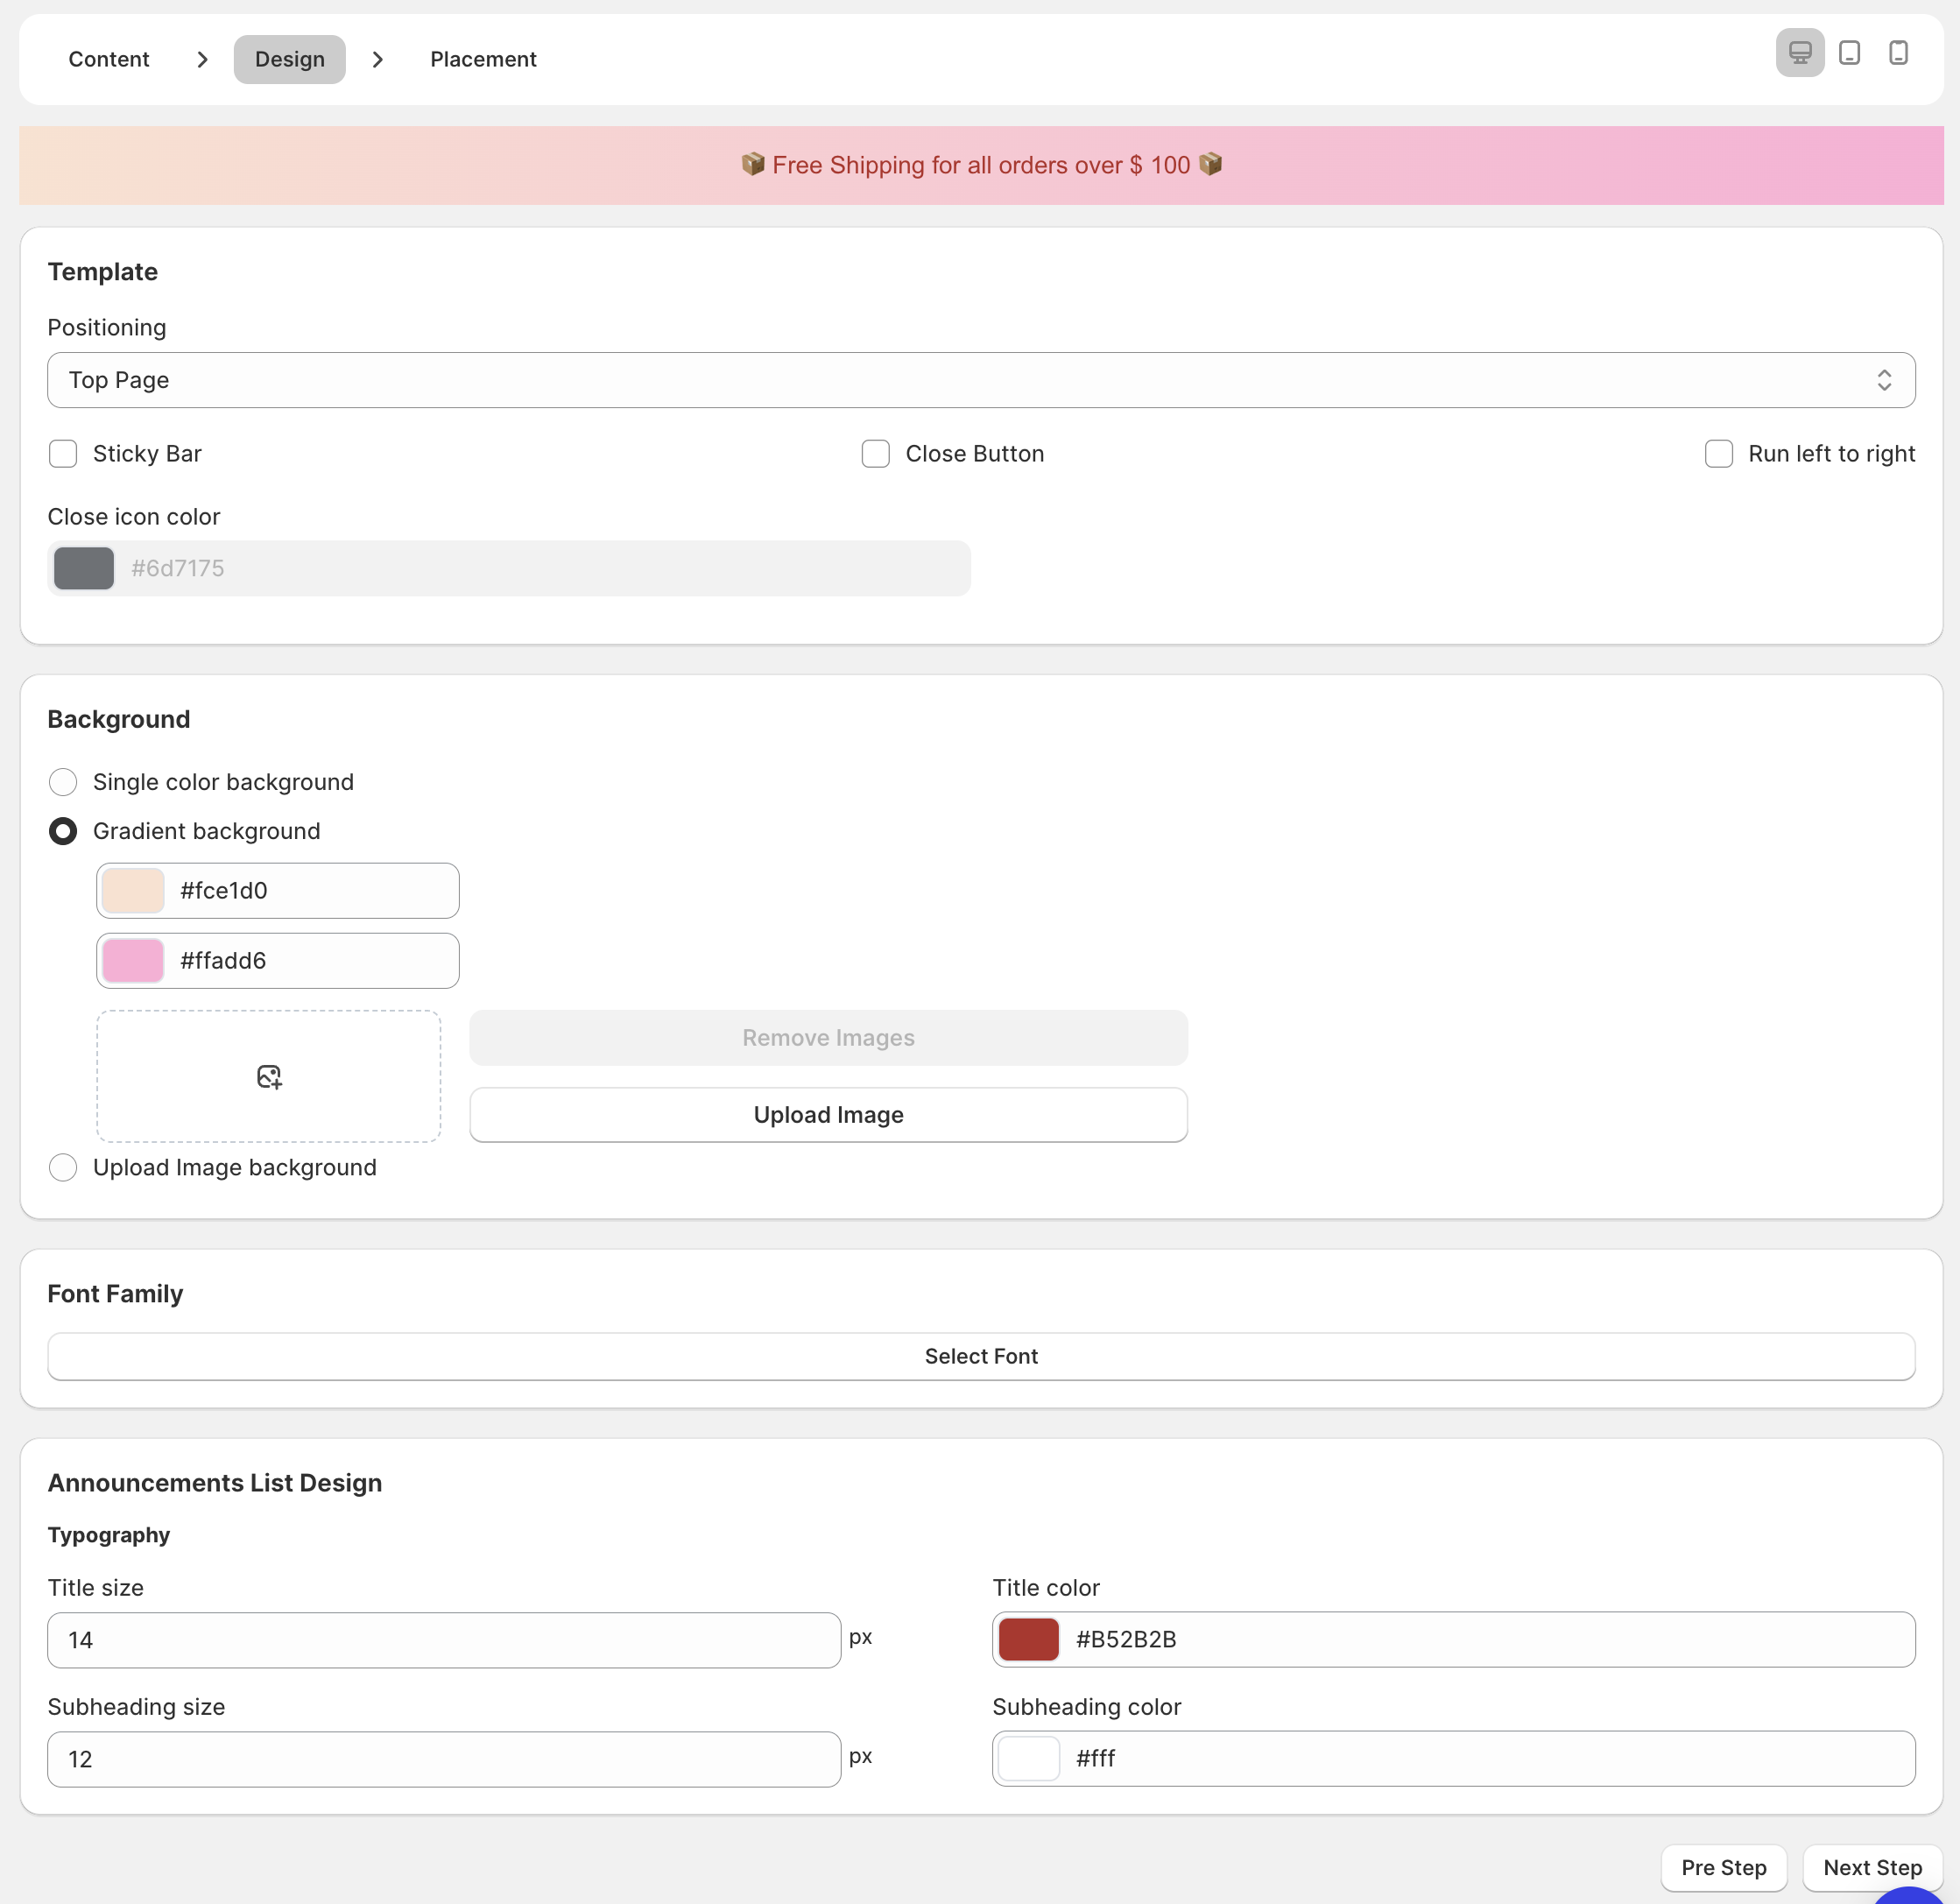Go to the Content step tab
1960x1904 pixels.
coord(109,60)
